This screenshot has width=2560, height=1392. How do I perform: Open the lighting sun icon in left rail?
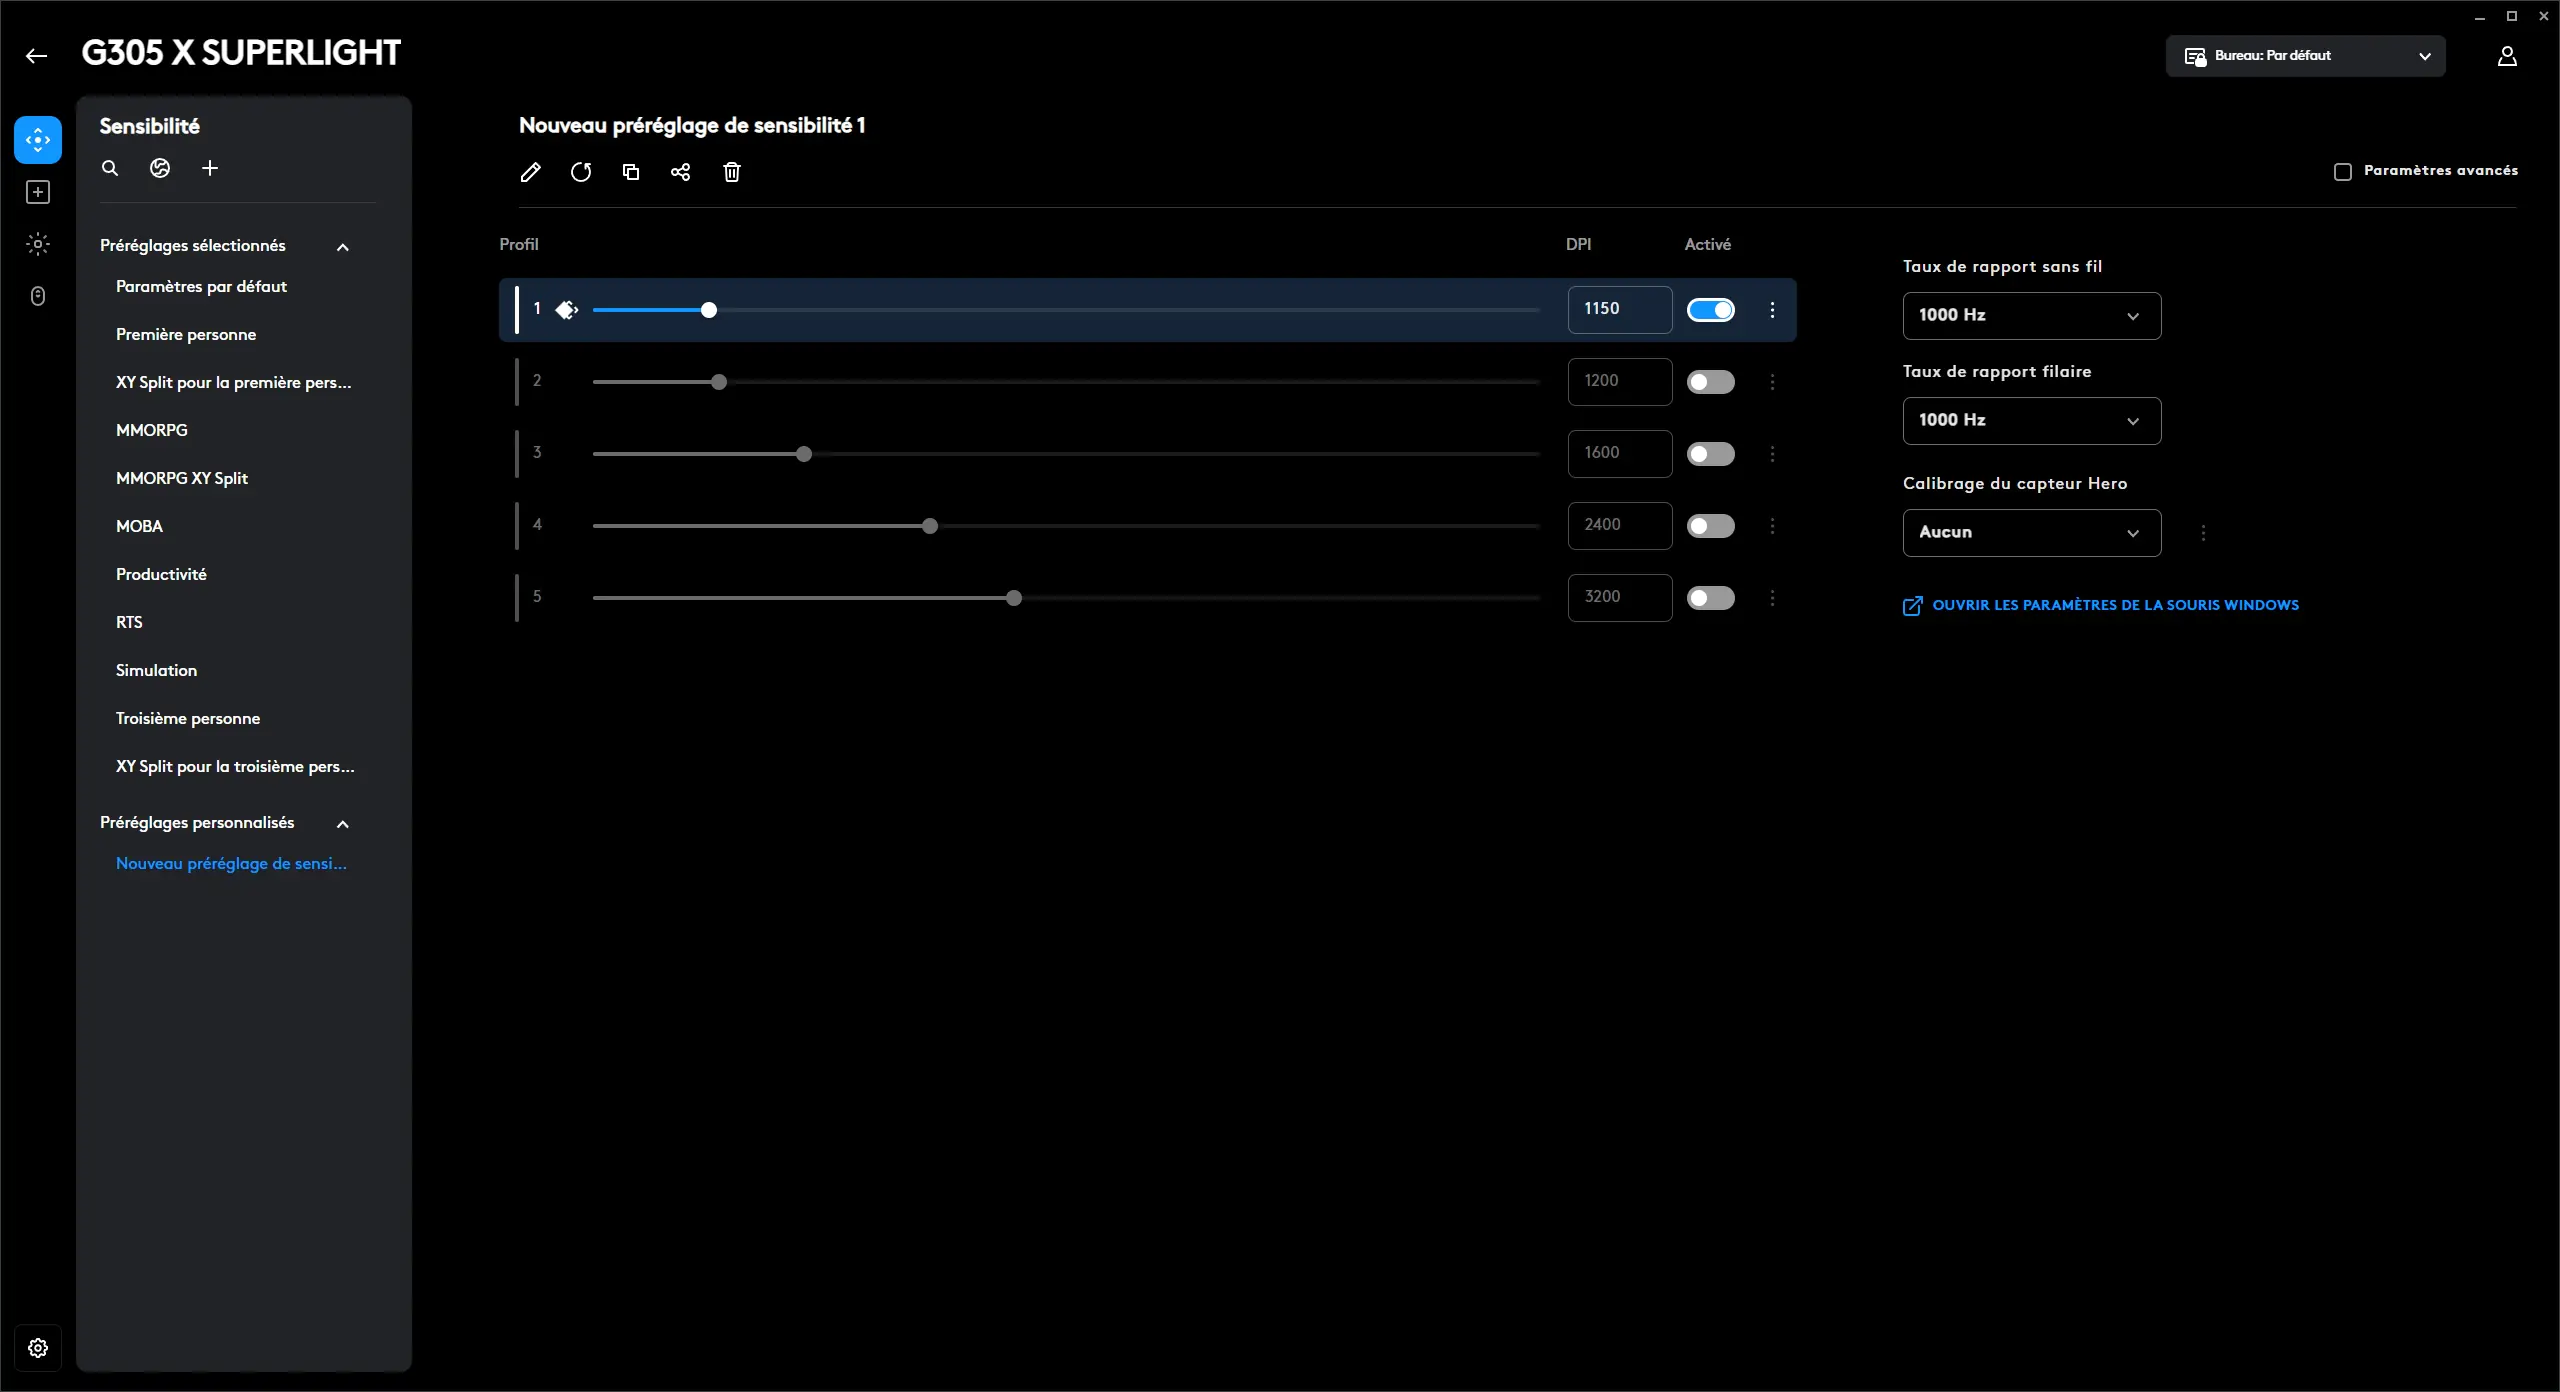38,244
